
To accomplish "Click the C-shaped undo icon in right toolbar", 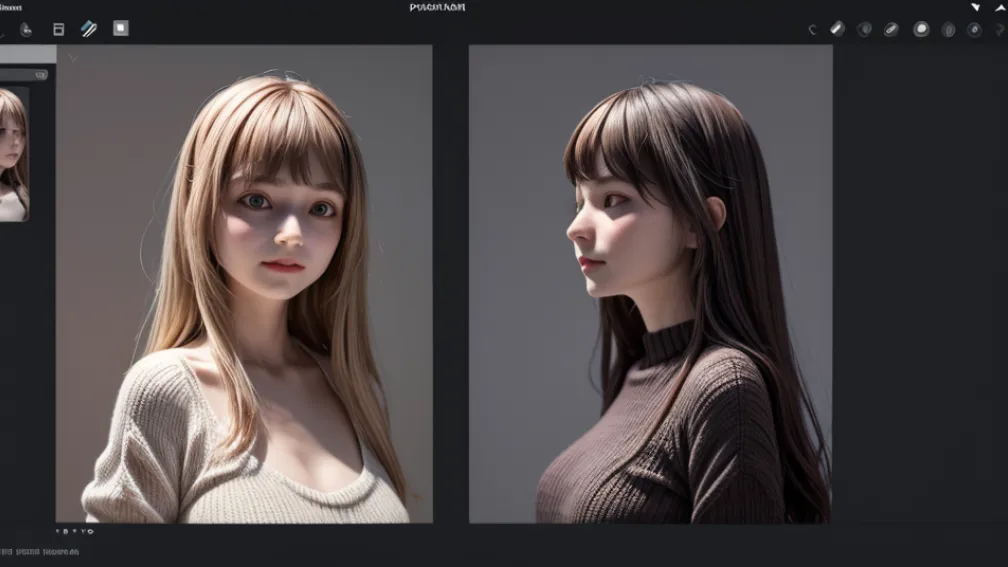I will pos(813,30).
